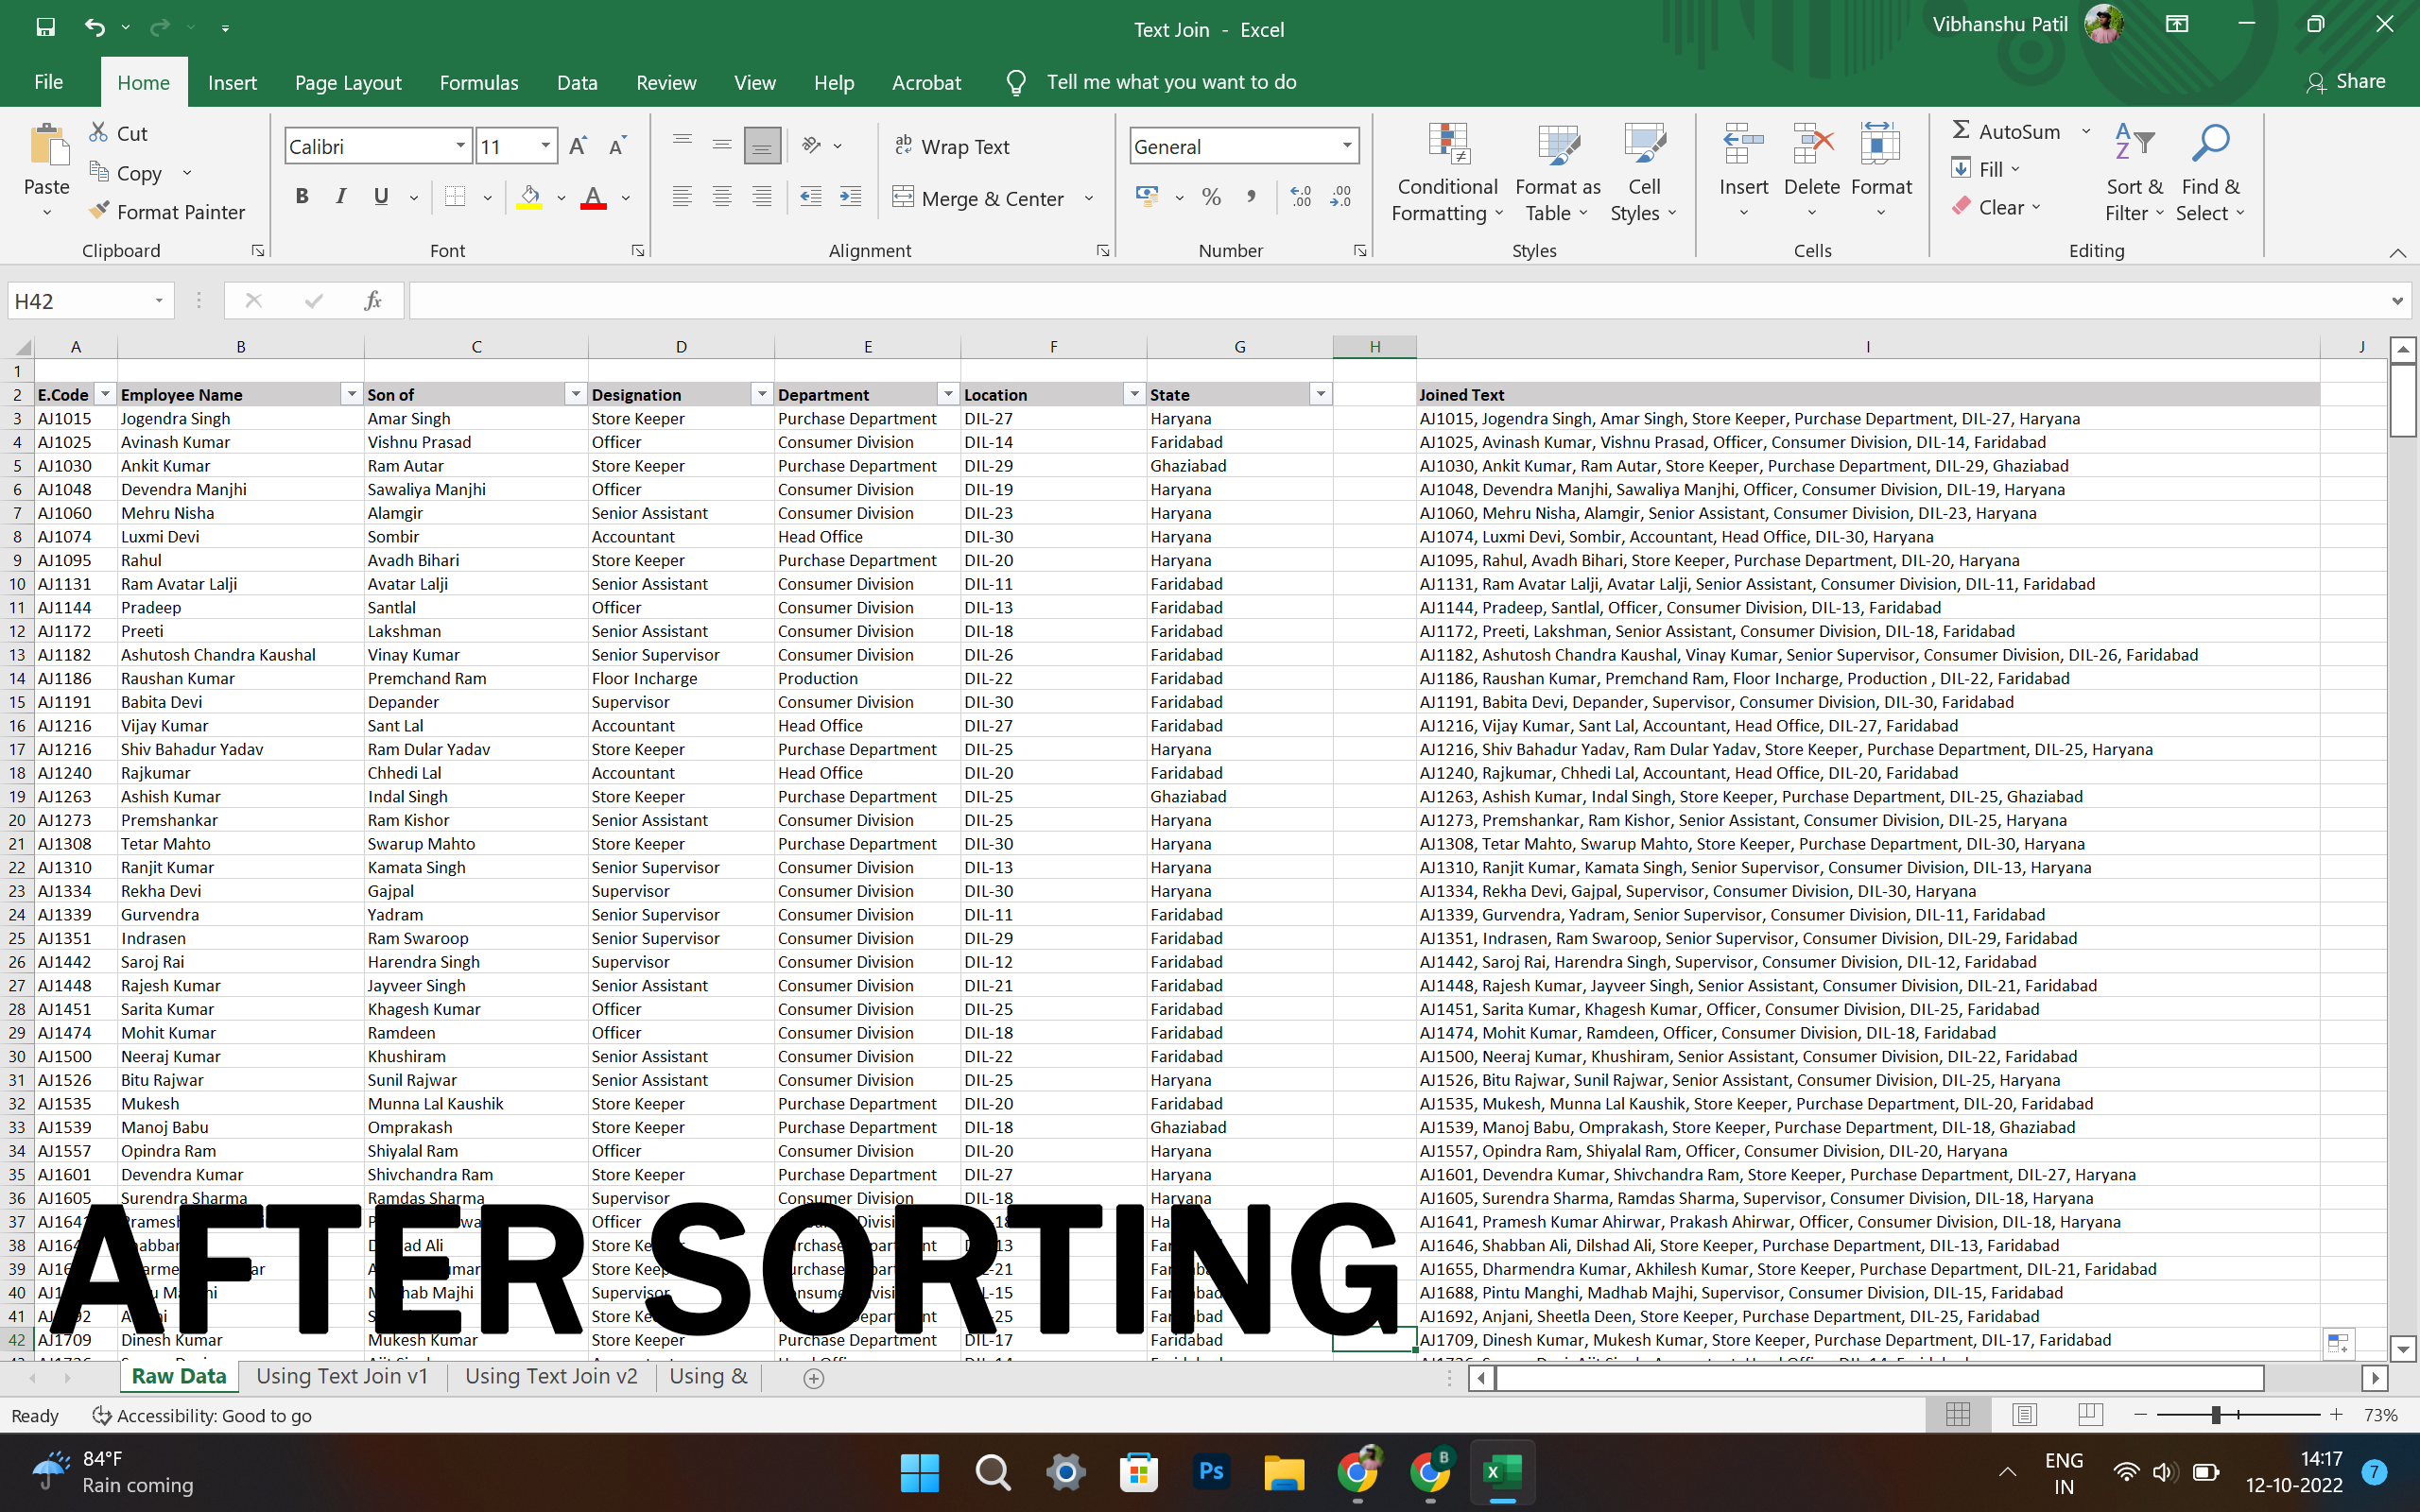Open Conditional Formatting options
The height and width of the screenshot is (1512, 2420).
click(x=1447, y=170)
